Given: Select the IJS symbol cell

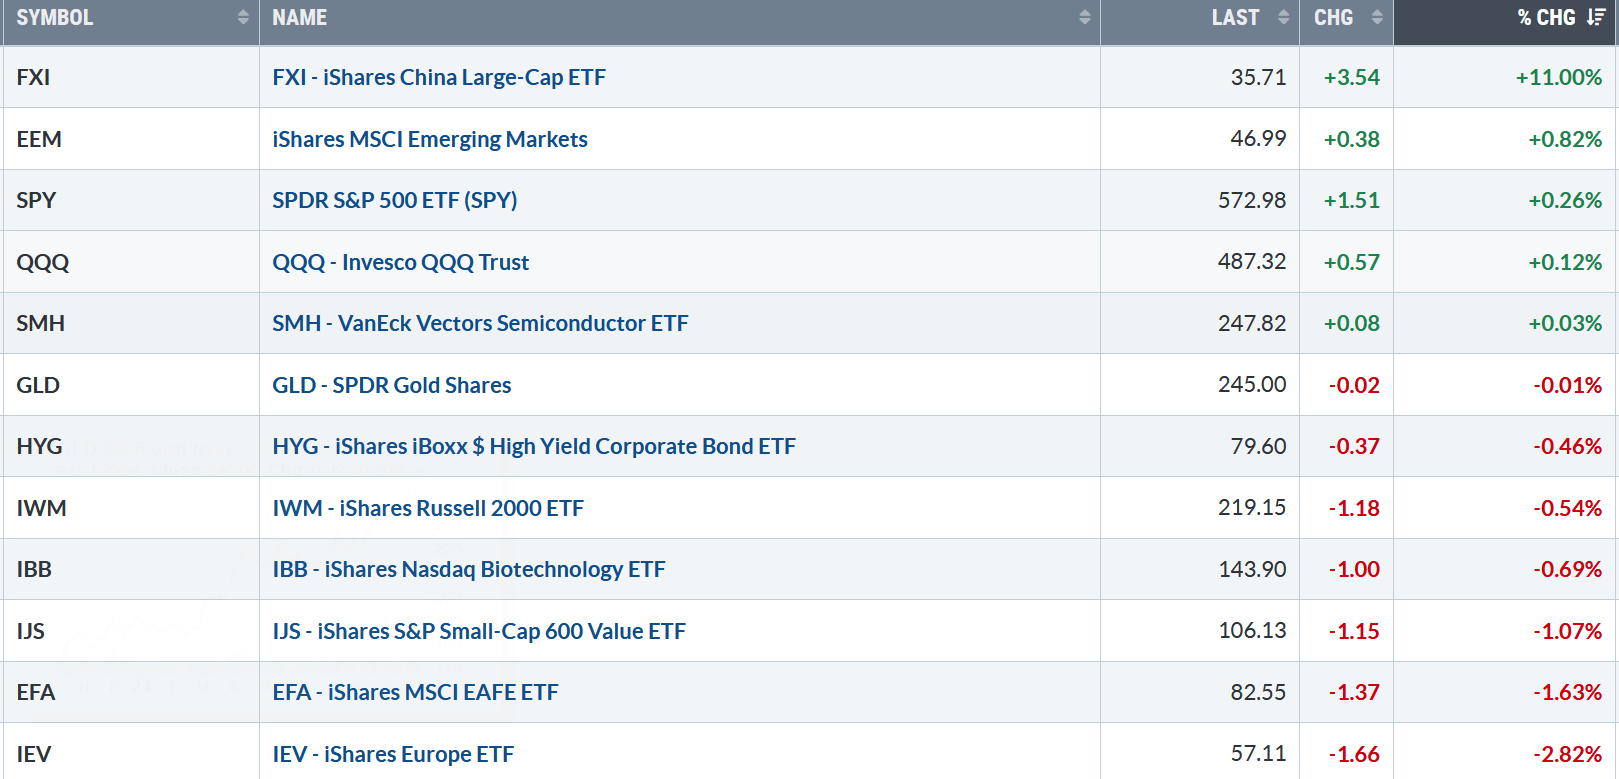Looking at the screenshot, I should (131, 631).
